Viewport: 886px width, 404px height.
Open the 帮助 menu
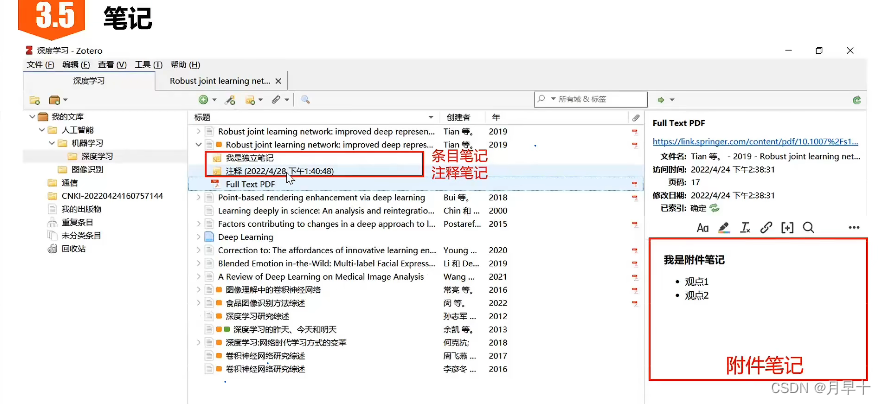185,64
